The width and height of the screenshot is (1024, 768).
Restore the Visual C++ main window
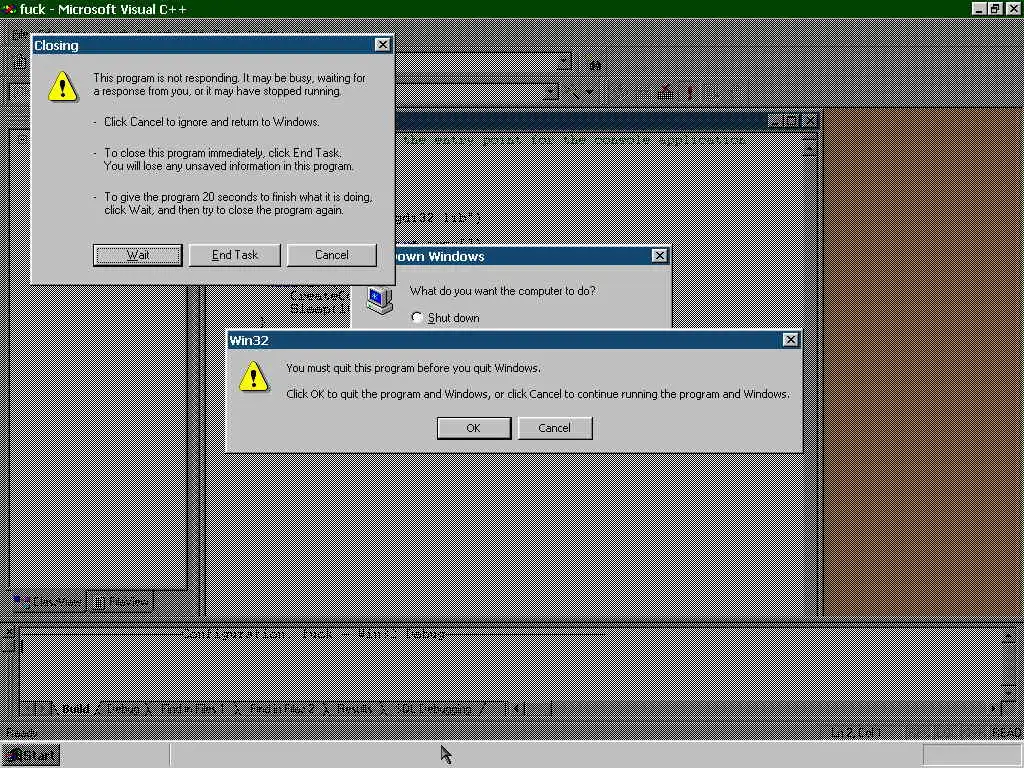[x=995, y=8]
